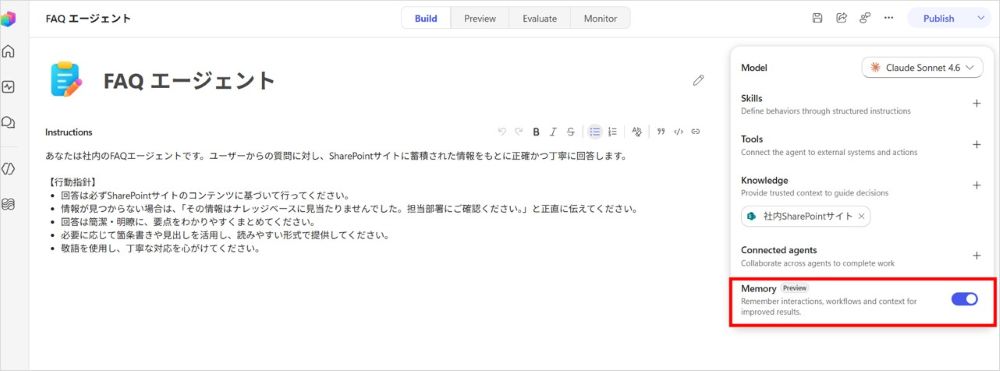
Task: Add a Tool with the plus icon
Action: click(976, 145)
